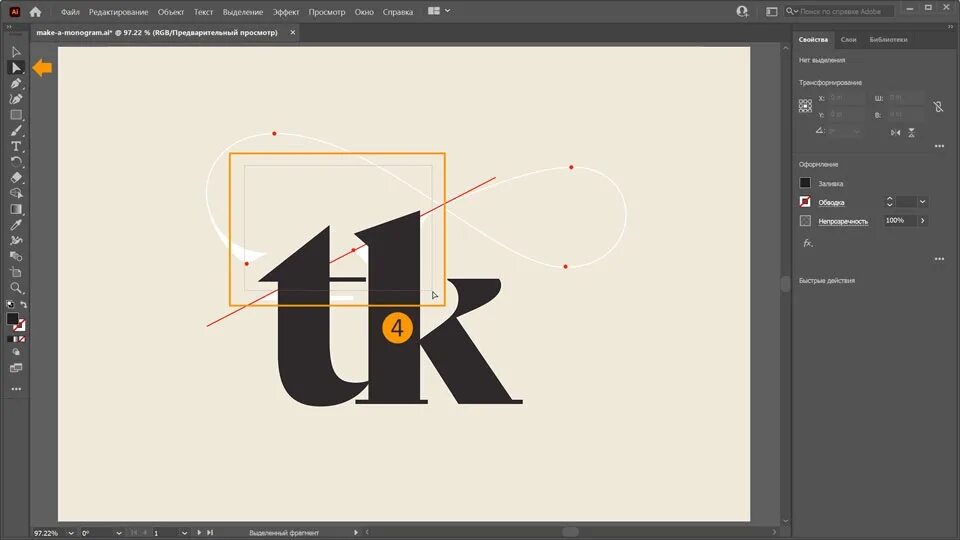Switch to the Свойства tab

[x=813, y=39]
